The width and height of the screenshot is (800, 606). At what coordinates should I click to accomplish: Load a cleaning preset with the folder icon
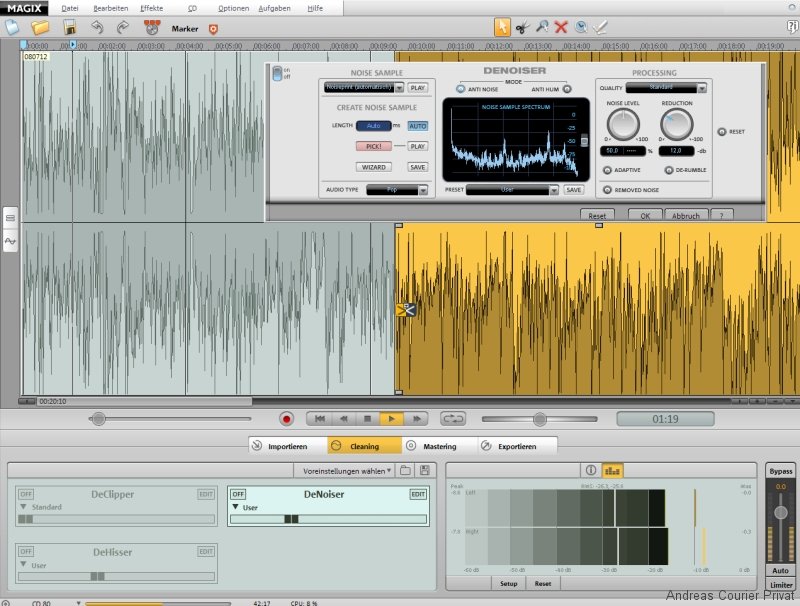point(406,470)
